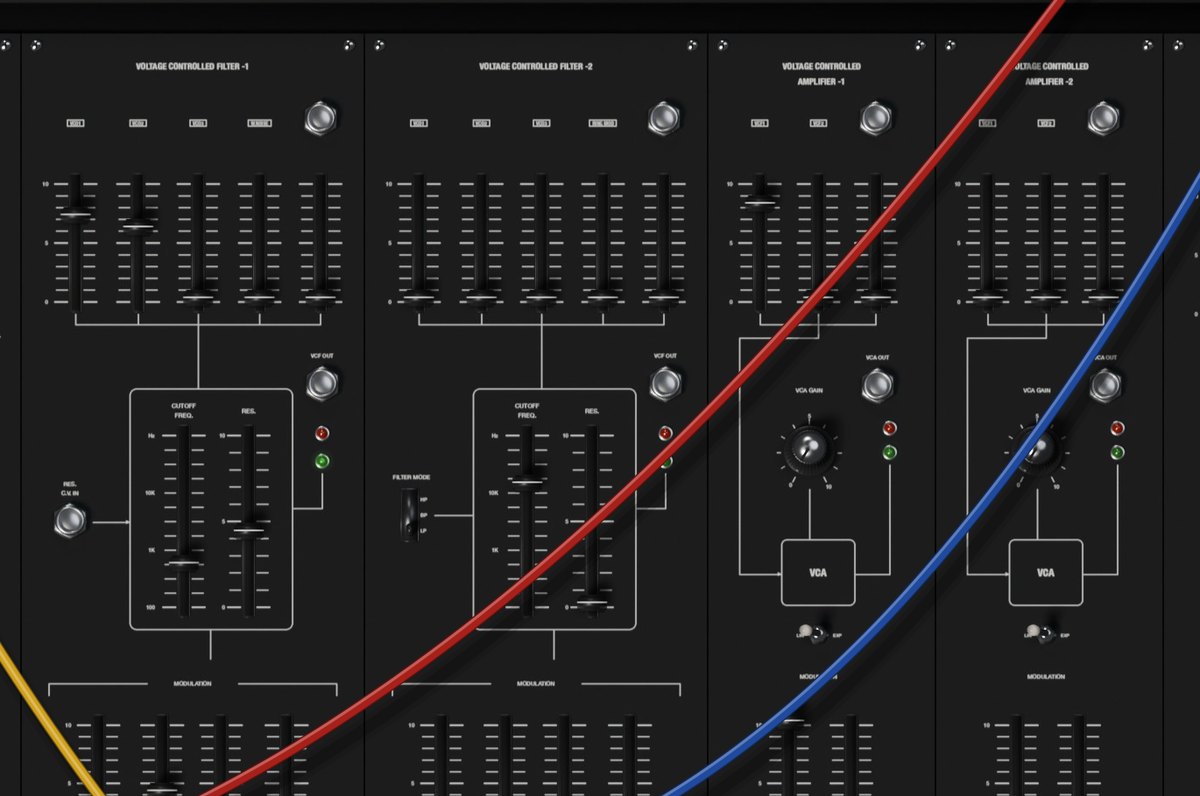Click the "MODULATION" label under Filter -1

pos(193,684)
